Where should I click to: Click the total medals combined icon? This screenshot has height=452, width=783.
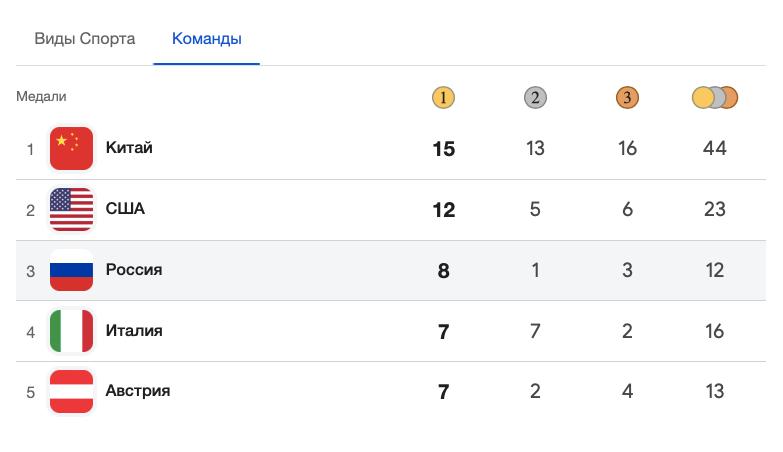click(x=714, y=98)
